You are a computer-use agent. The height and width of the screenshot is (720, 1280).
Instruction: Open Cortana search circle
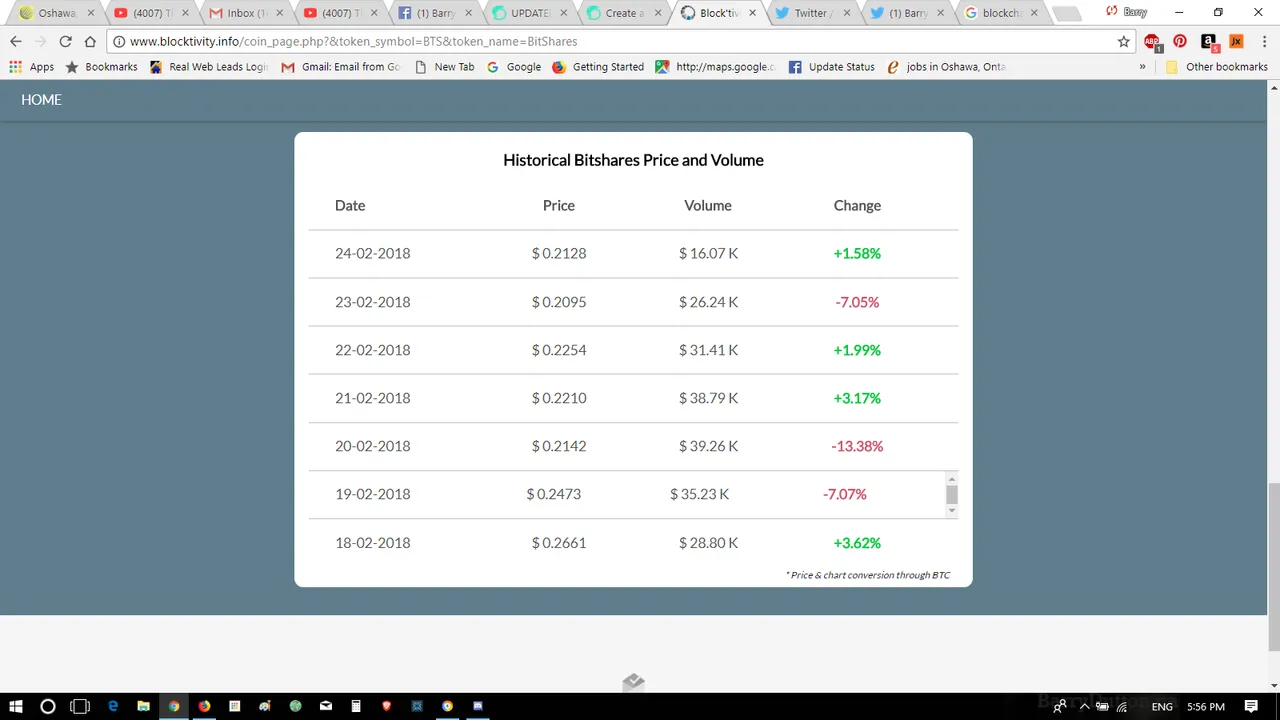tap(47, 706)
